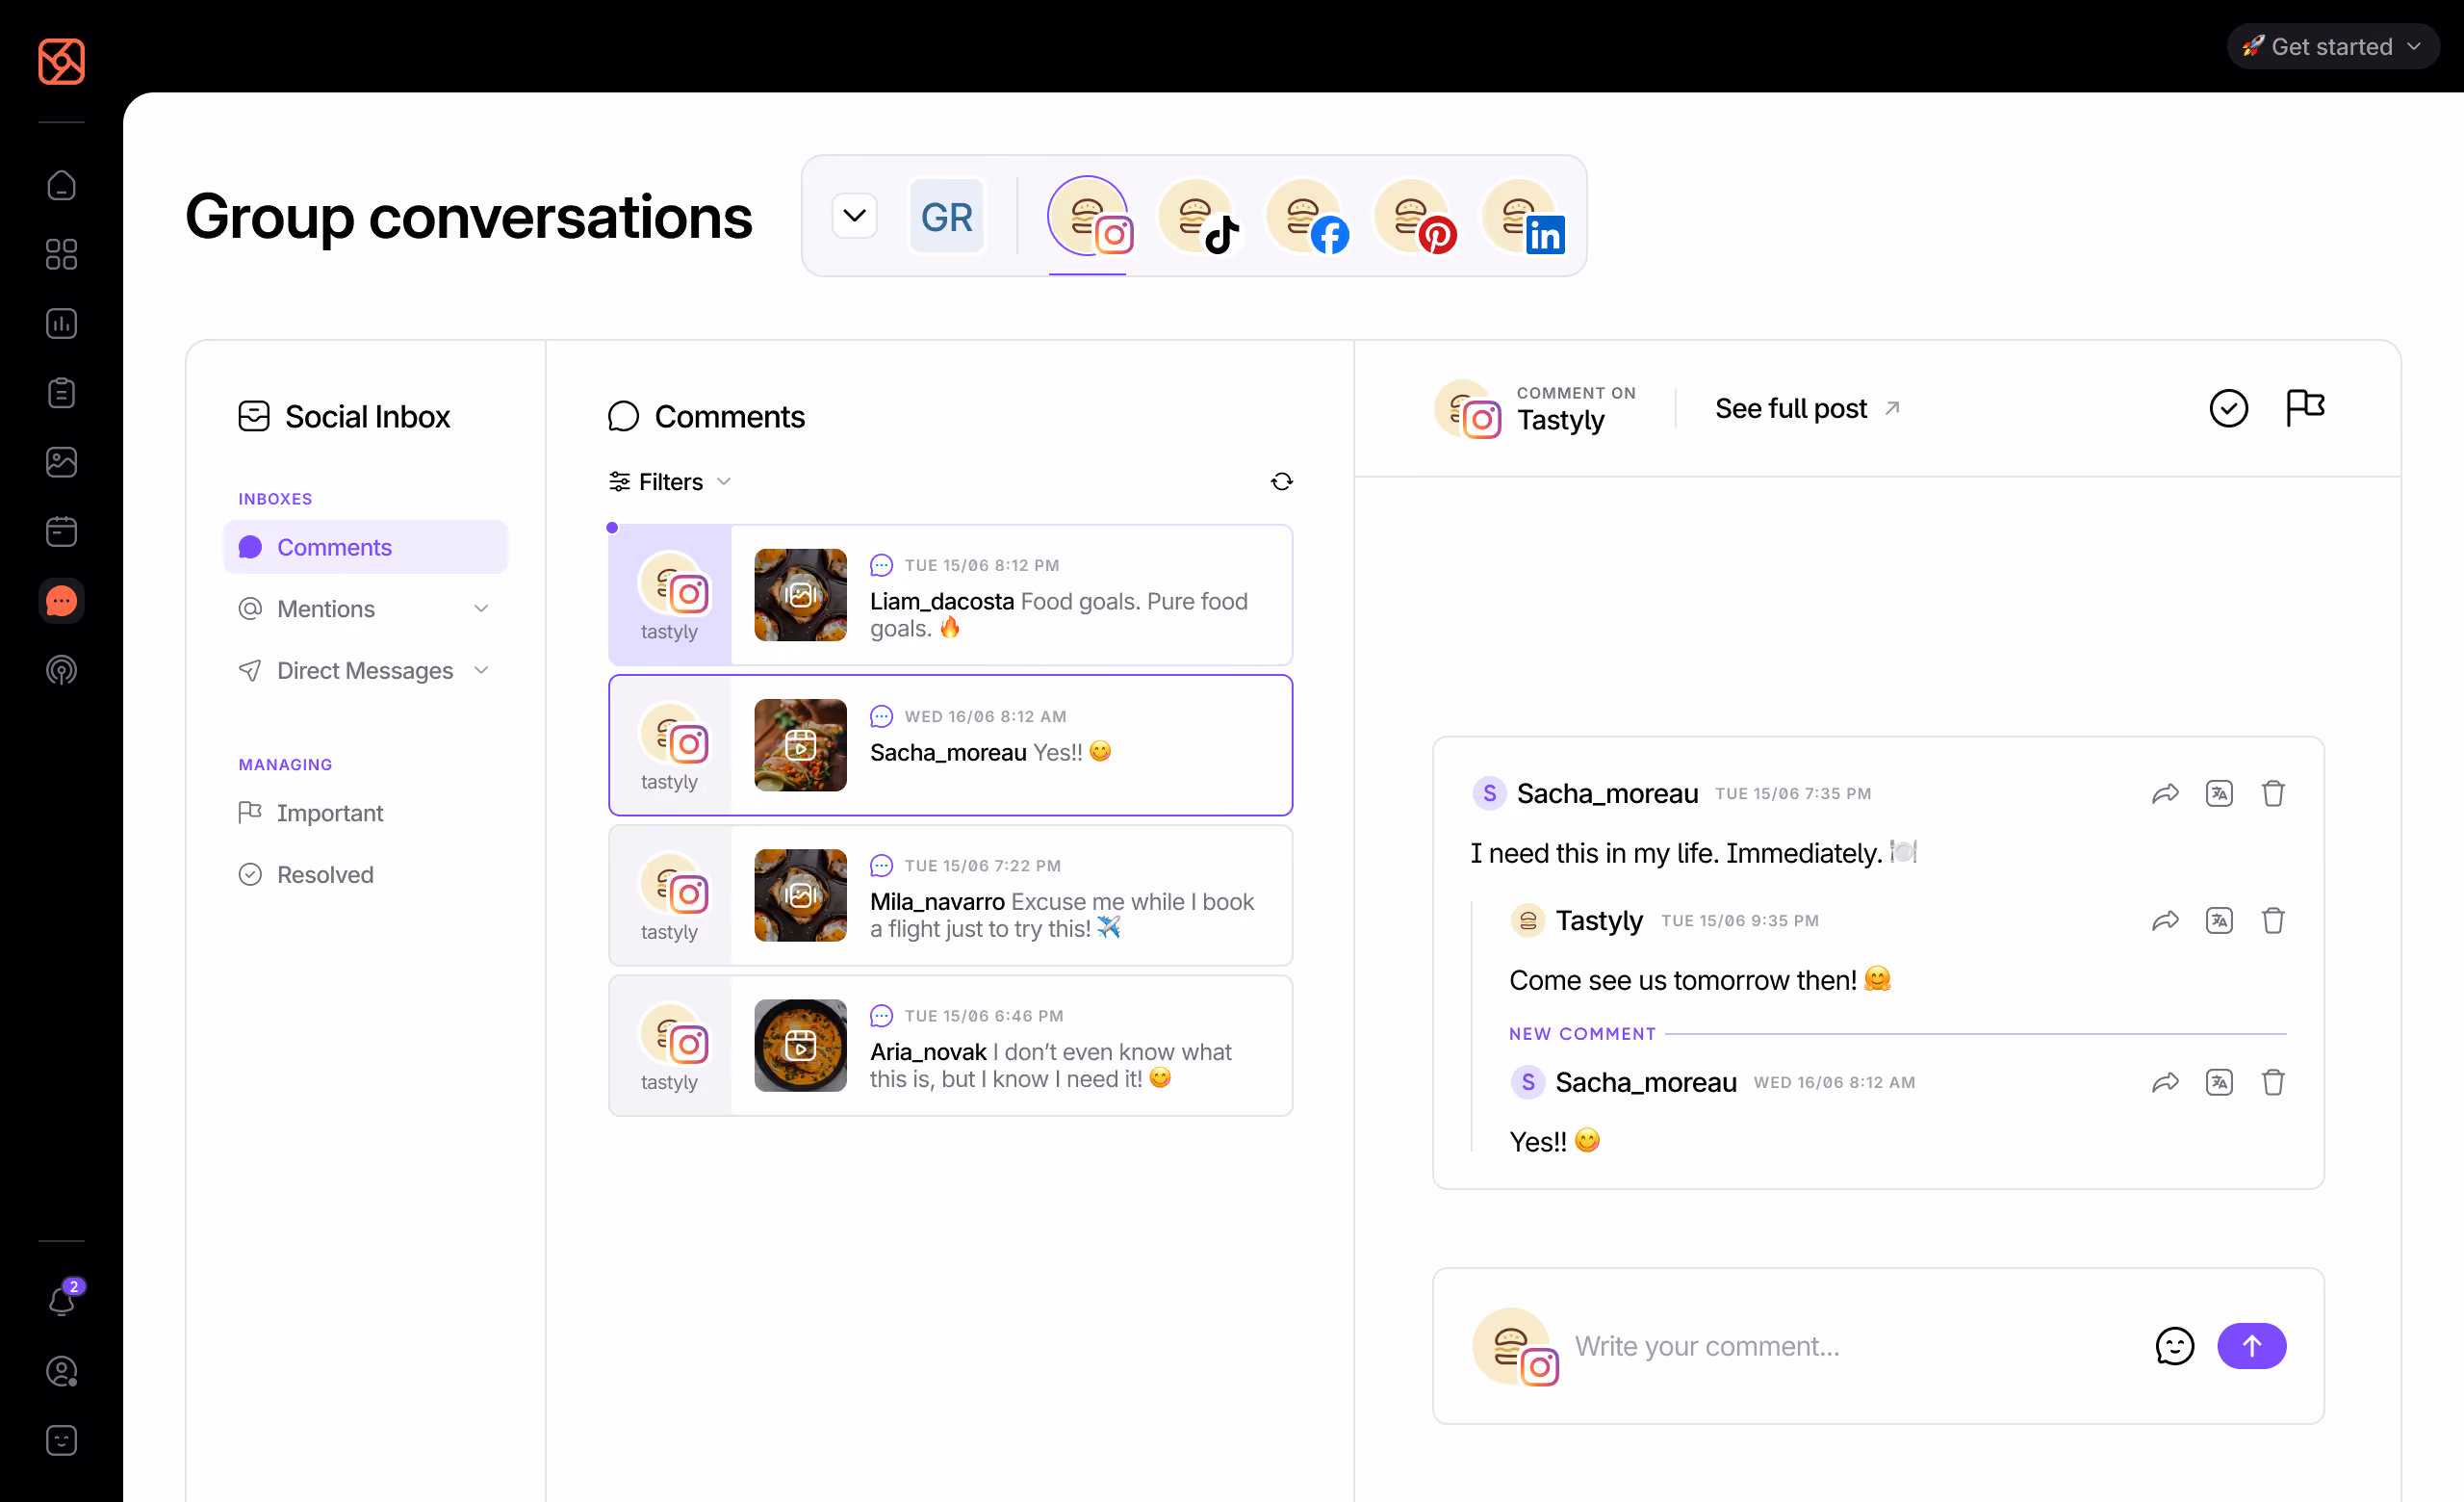The image size is (2464, 1502).
Task: Open notifications bell with badge 2
Action: [x=61, y=1300]
